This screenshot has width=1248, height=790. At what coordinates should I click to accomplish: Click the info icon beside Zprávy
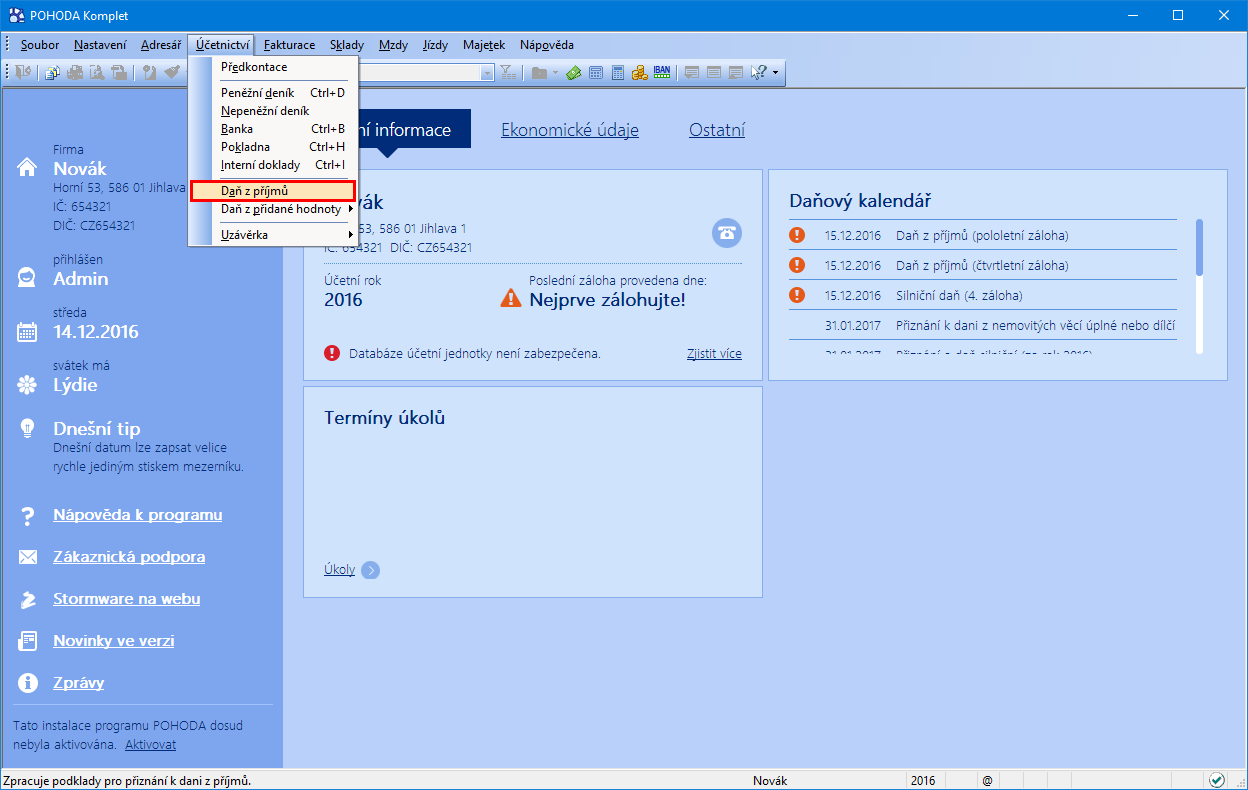[28, 683]
